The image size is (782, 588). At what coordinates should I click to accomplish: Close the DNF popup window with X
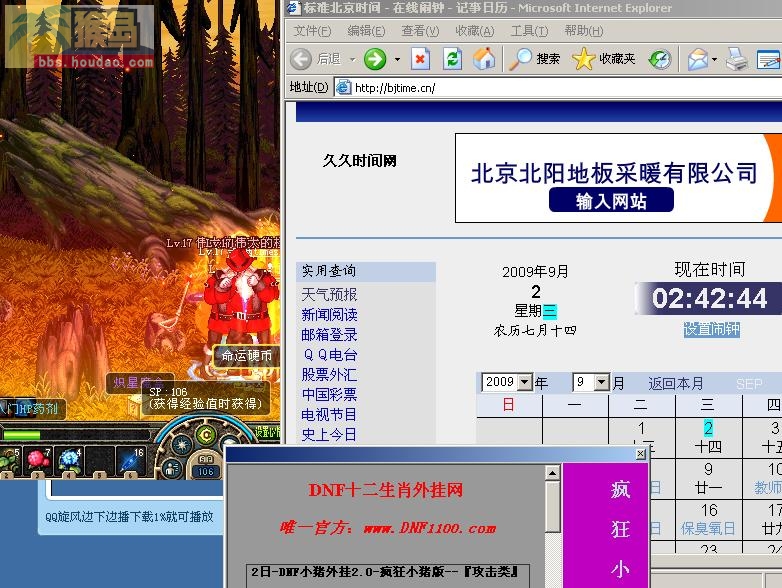coord(641,454)
